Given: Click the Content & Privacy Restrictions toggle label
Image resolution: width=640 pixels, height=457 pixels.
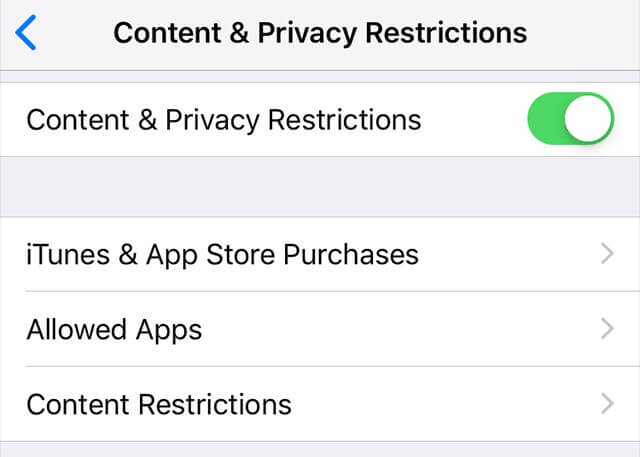Looking at the screenshot, I should click(223, 120).
